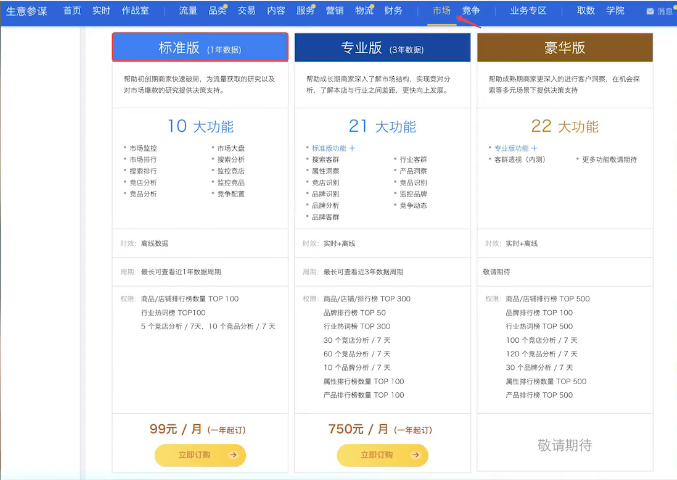The image size is (677, 480).
Task: Click arrow icon on 99元 order button
Action: [x=233, y=454]
